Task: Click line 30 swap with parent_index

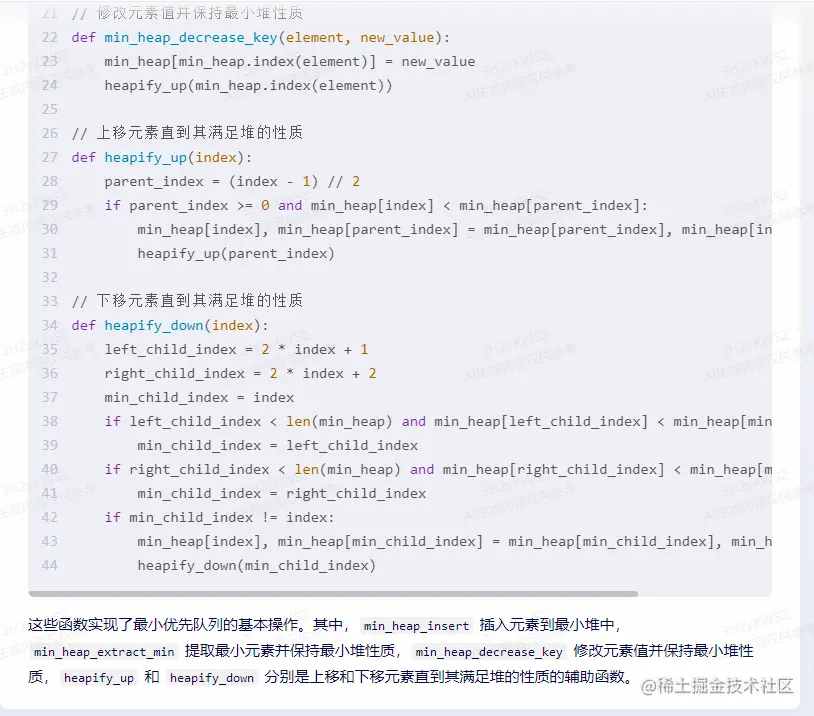Action: pos(454,229)
